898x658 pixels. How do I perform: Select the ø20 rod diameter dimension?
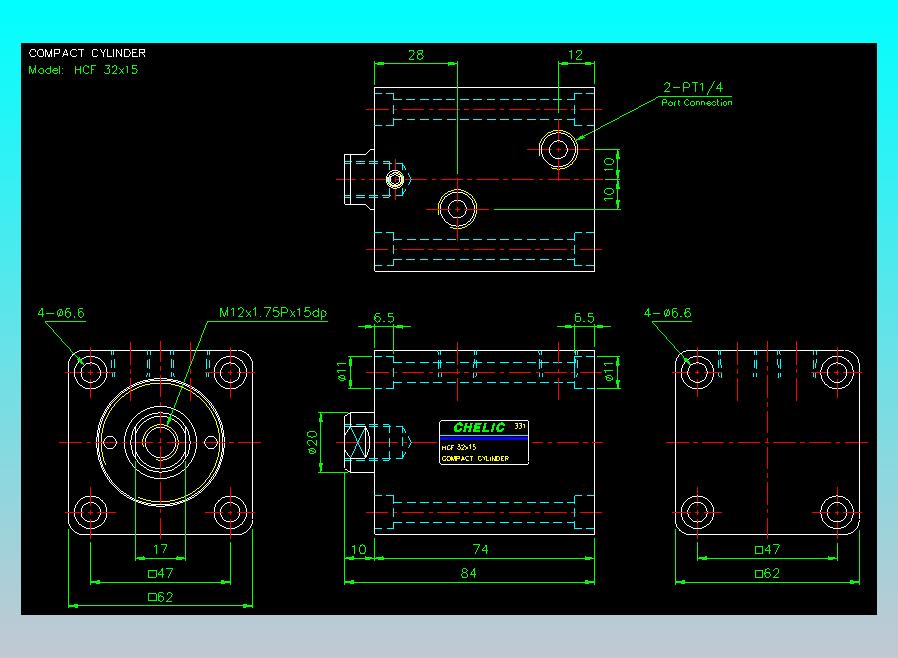click(312, 443)
